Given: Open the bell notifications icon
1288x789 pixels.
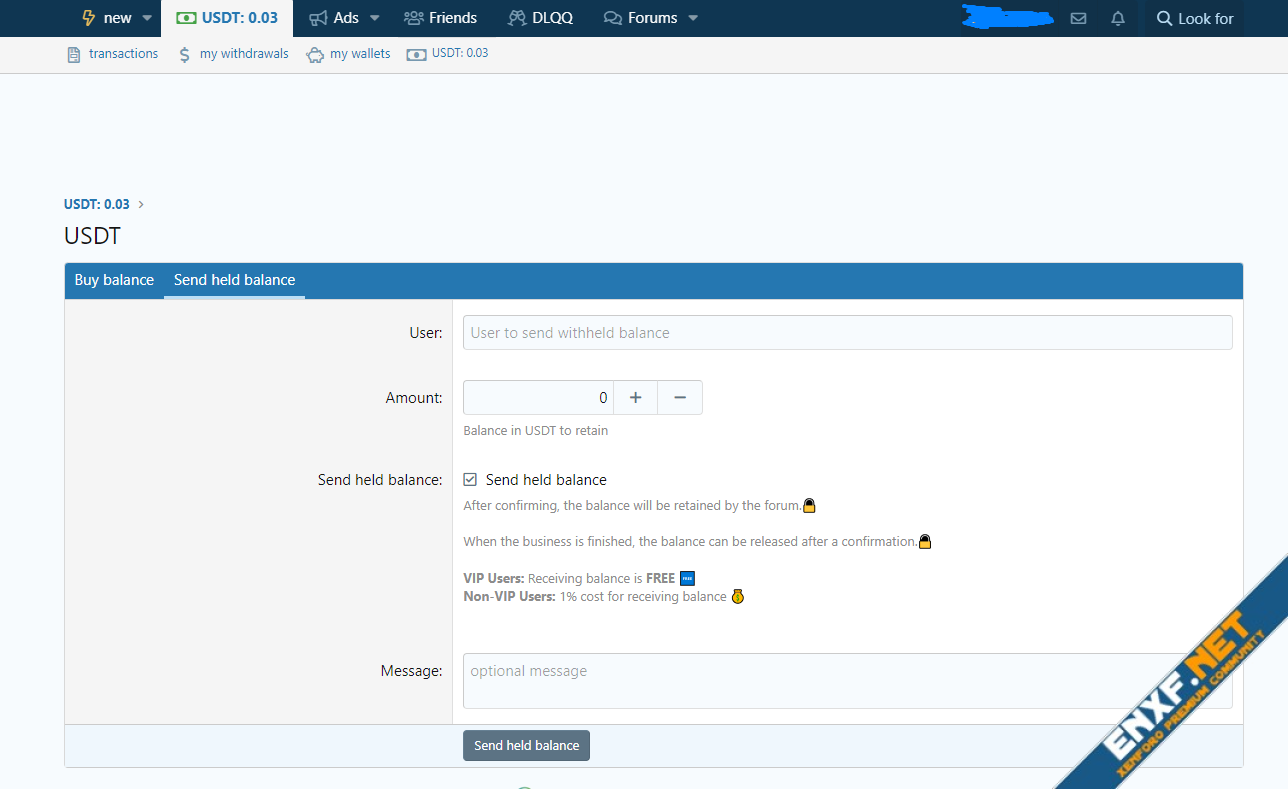Looking at the screenshot, I should pyautogui.click(x=1118, y=18).
